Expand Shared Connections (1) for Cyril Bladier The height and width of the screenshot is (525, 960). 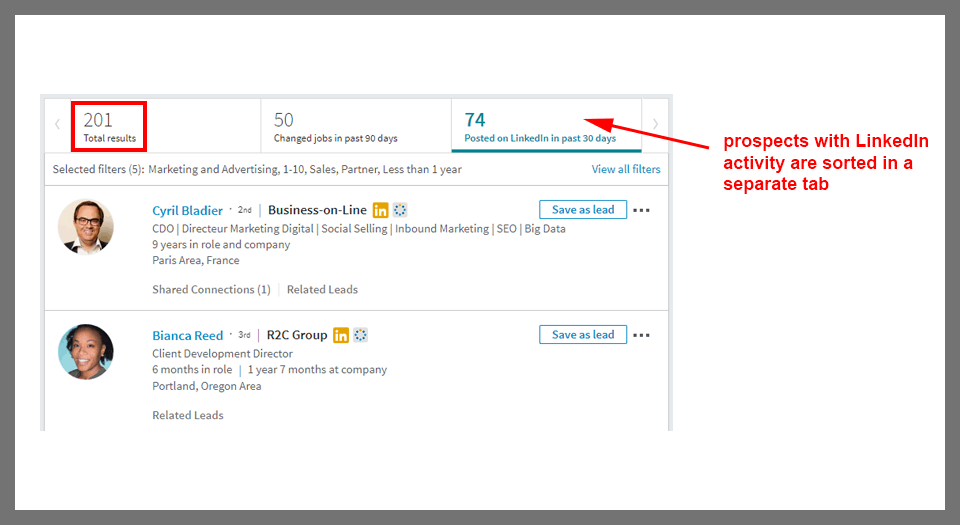point(211,290)
